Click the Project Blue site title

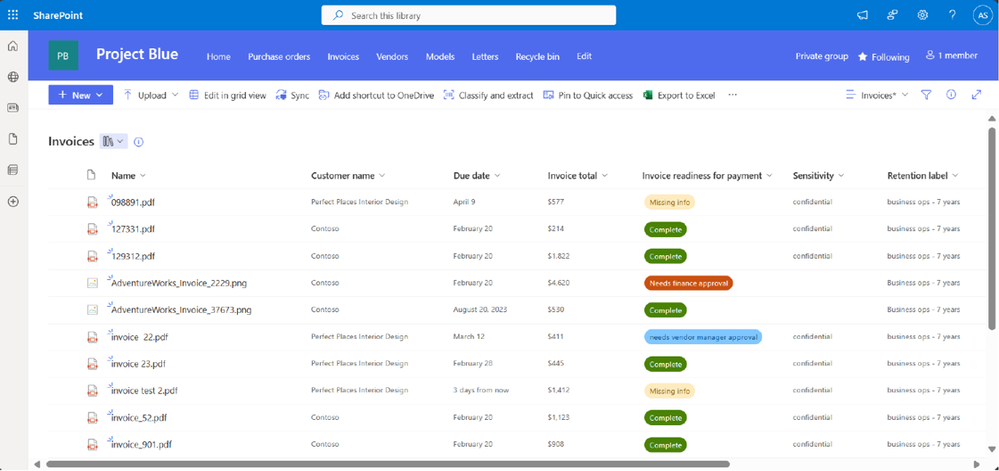[137, 54]
